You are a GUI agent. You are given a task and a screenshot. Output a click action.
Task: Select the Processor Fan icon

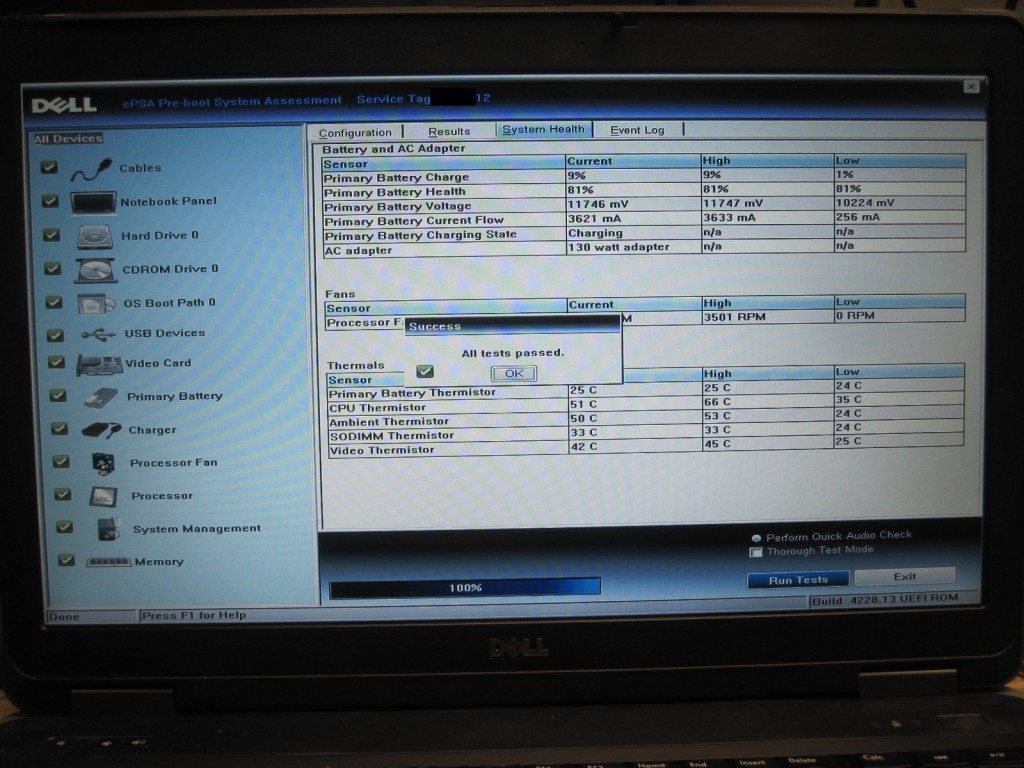click(104, 463)
